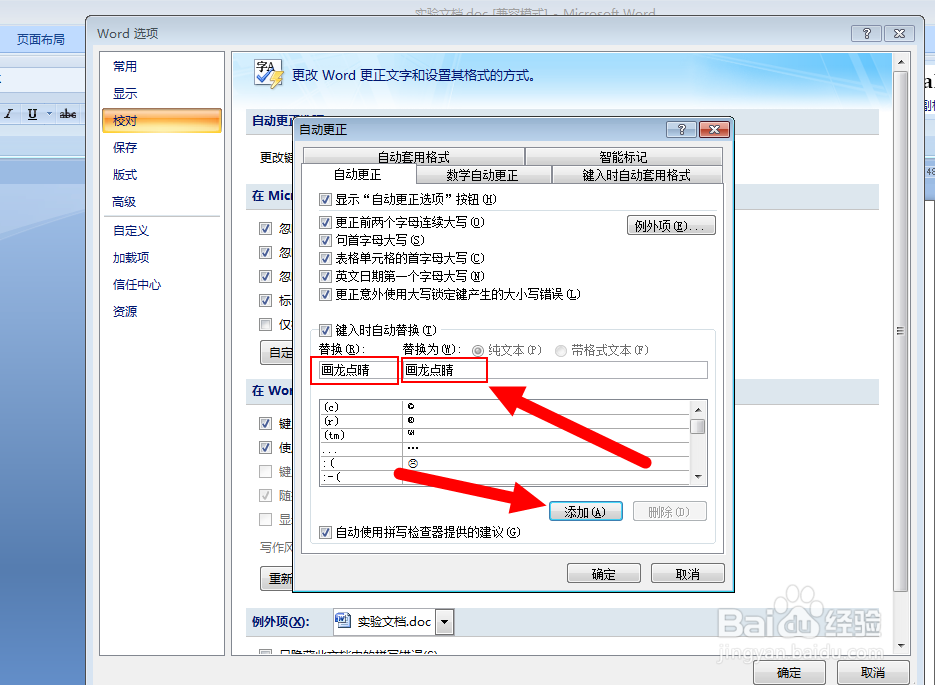This screenshot has width=935, height=685.
Task: Select 加载项 in the options sidebar
Action: pyautogui.click(x=131, y=258)
